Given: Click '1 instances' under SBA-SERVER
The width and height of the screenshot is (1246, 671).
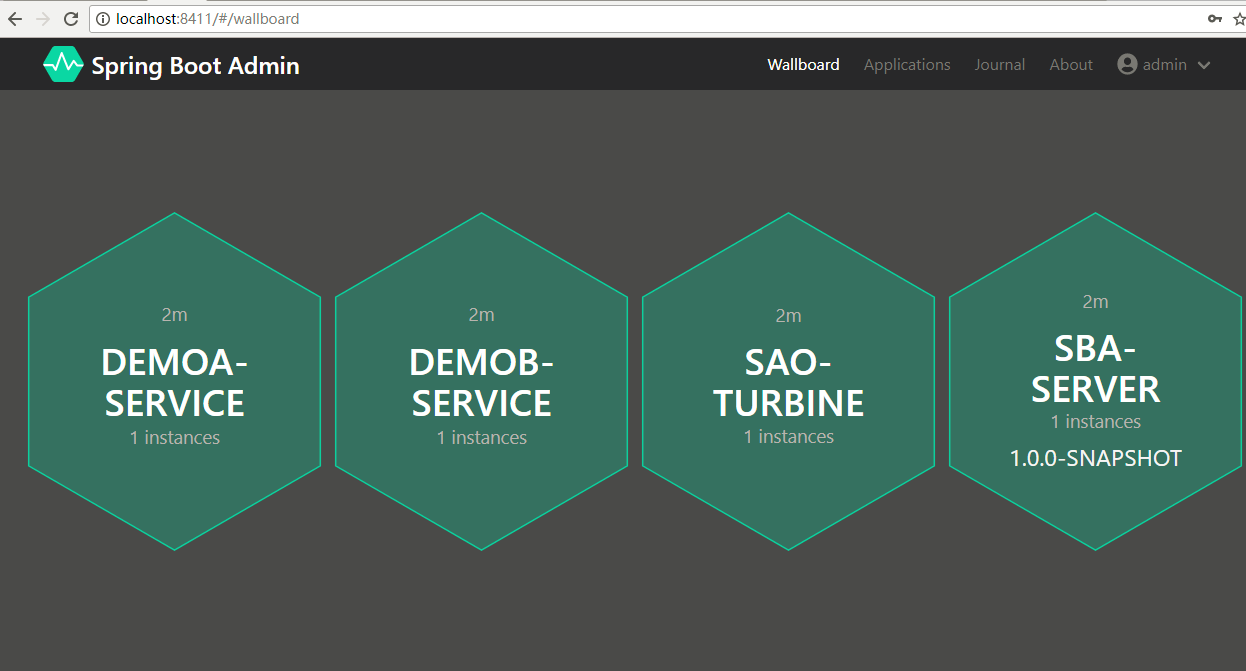Looking at the screenshot, I should (1095, 422).
